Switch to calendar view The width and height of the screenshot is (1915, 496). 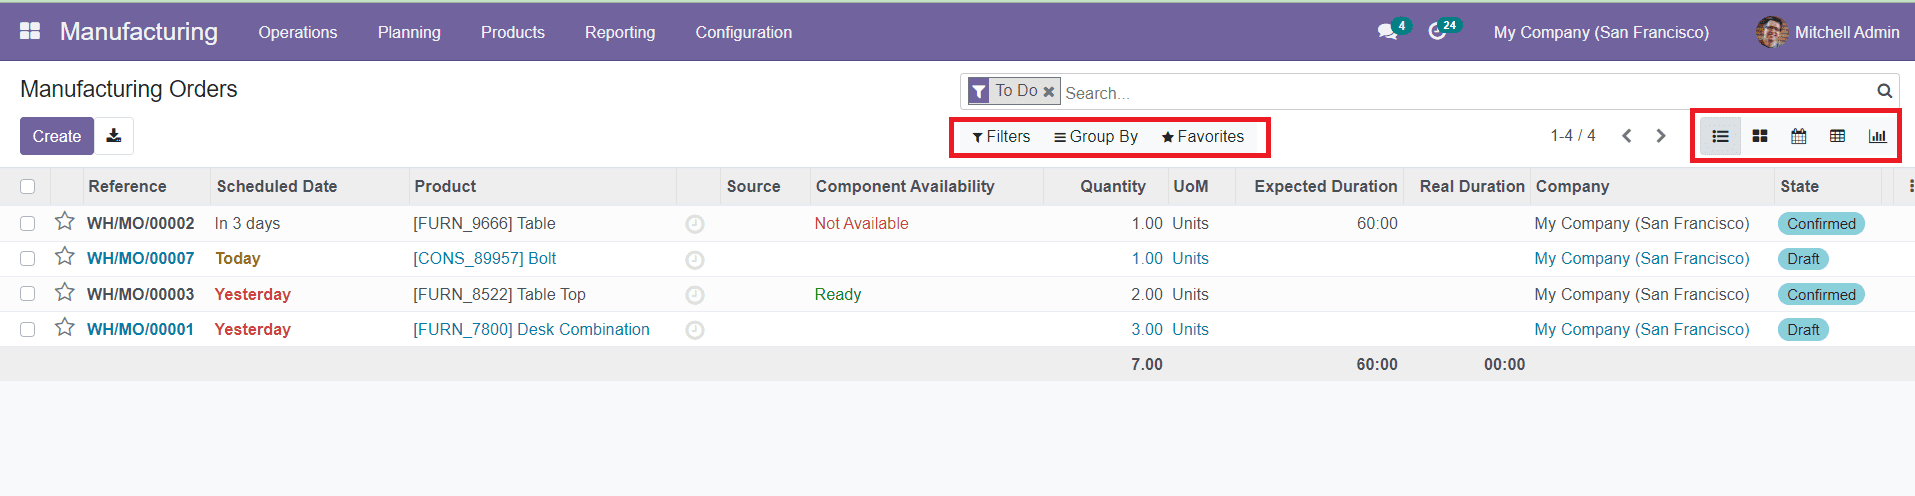1799,136
